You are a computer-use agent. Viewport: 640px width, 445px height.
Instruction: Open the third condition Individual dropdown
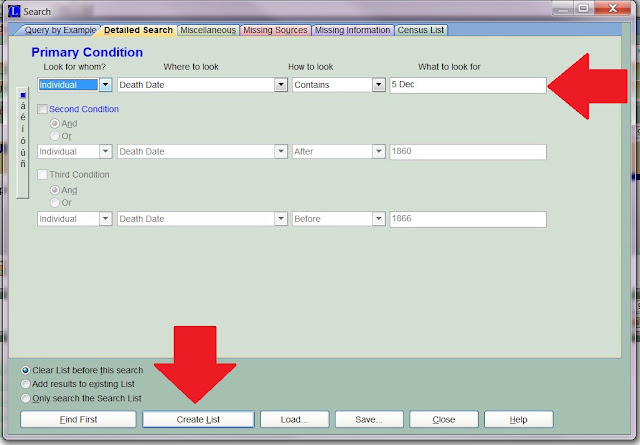[106, 218]
